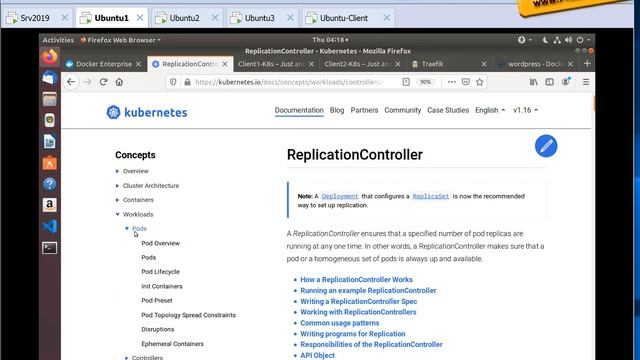Switch to the Srv2019 VM tab
The width and height of the screenshot is (640, 360).
tap(35, 18)
